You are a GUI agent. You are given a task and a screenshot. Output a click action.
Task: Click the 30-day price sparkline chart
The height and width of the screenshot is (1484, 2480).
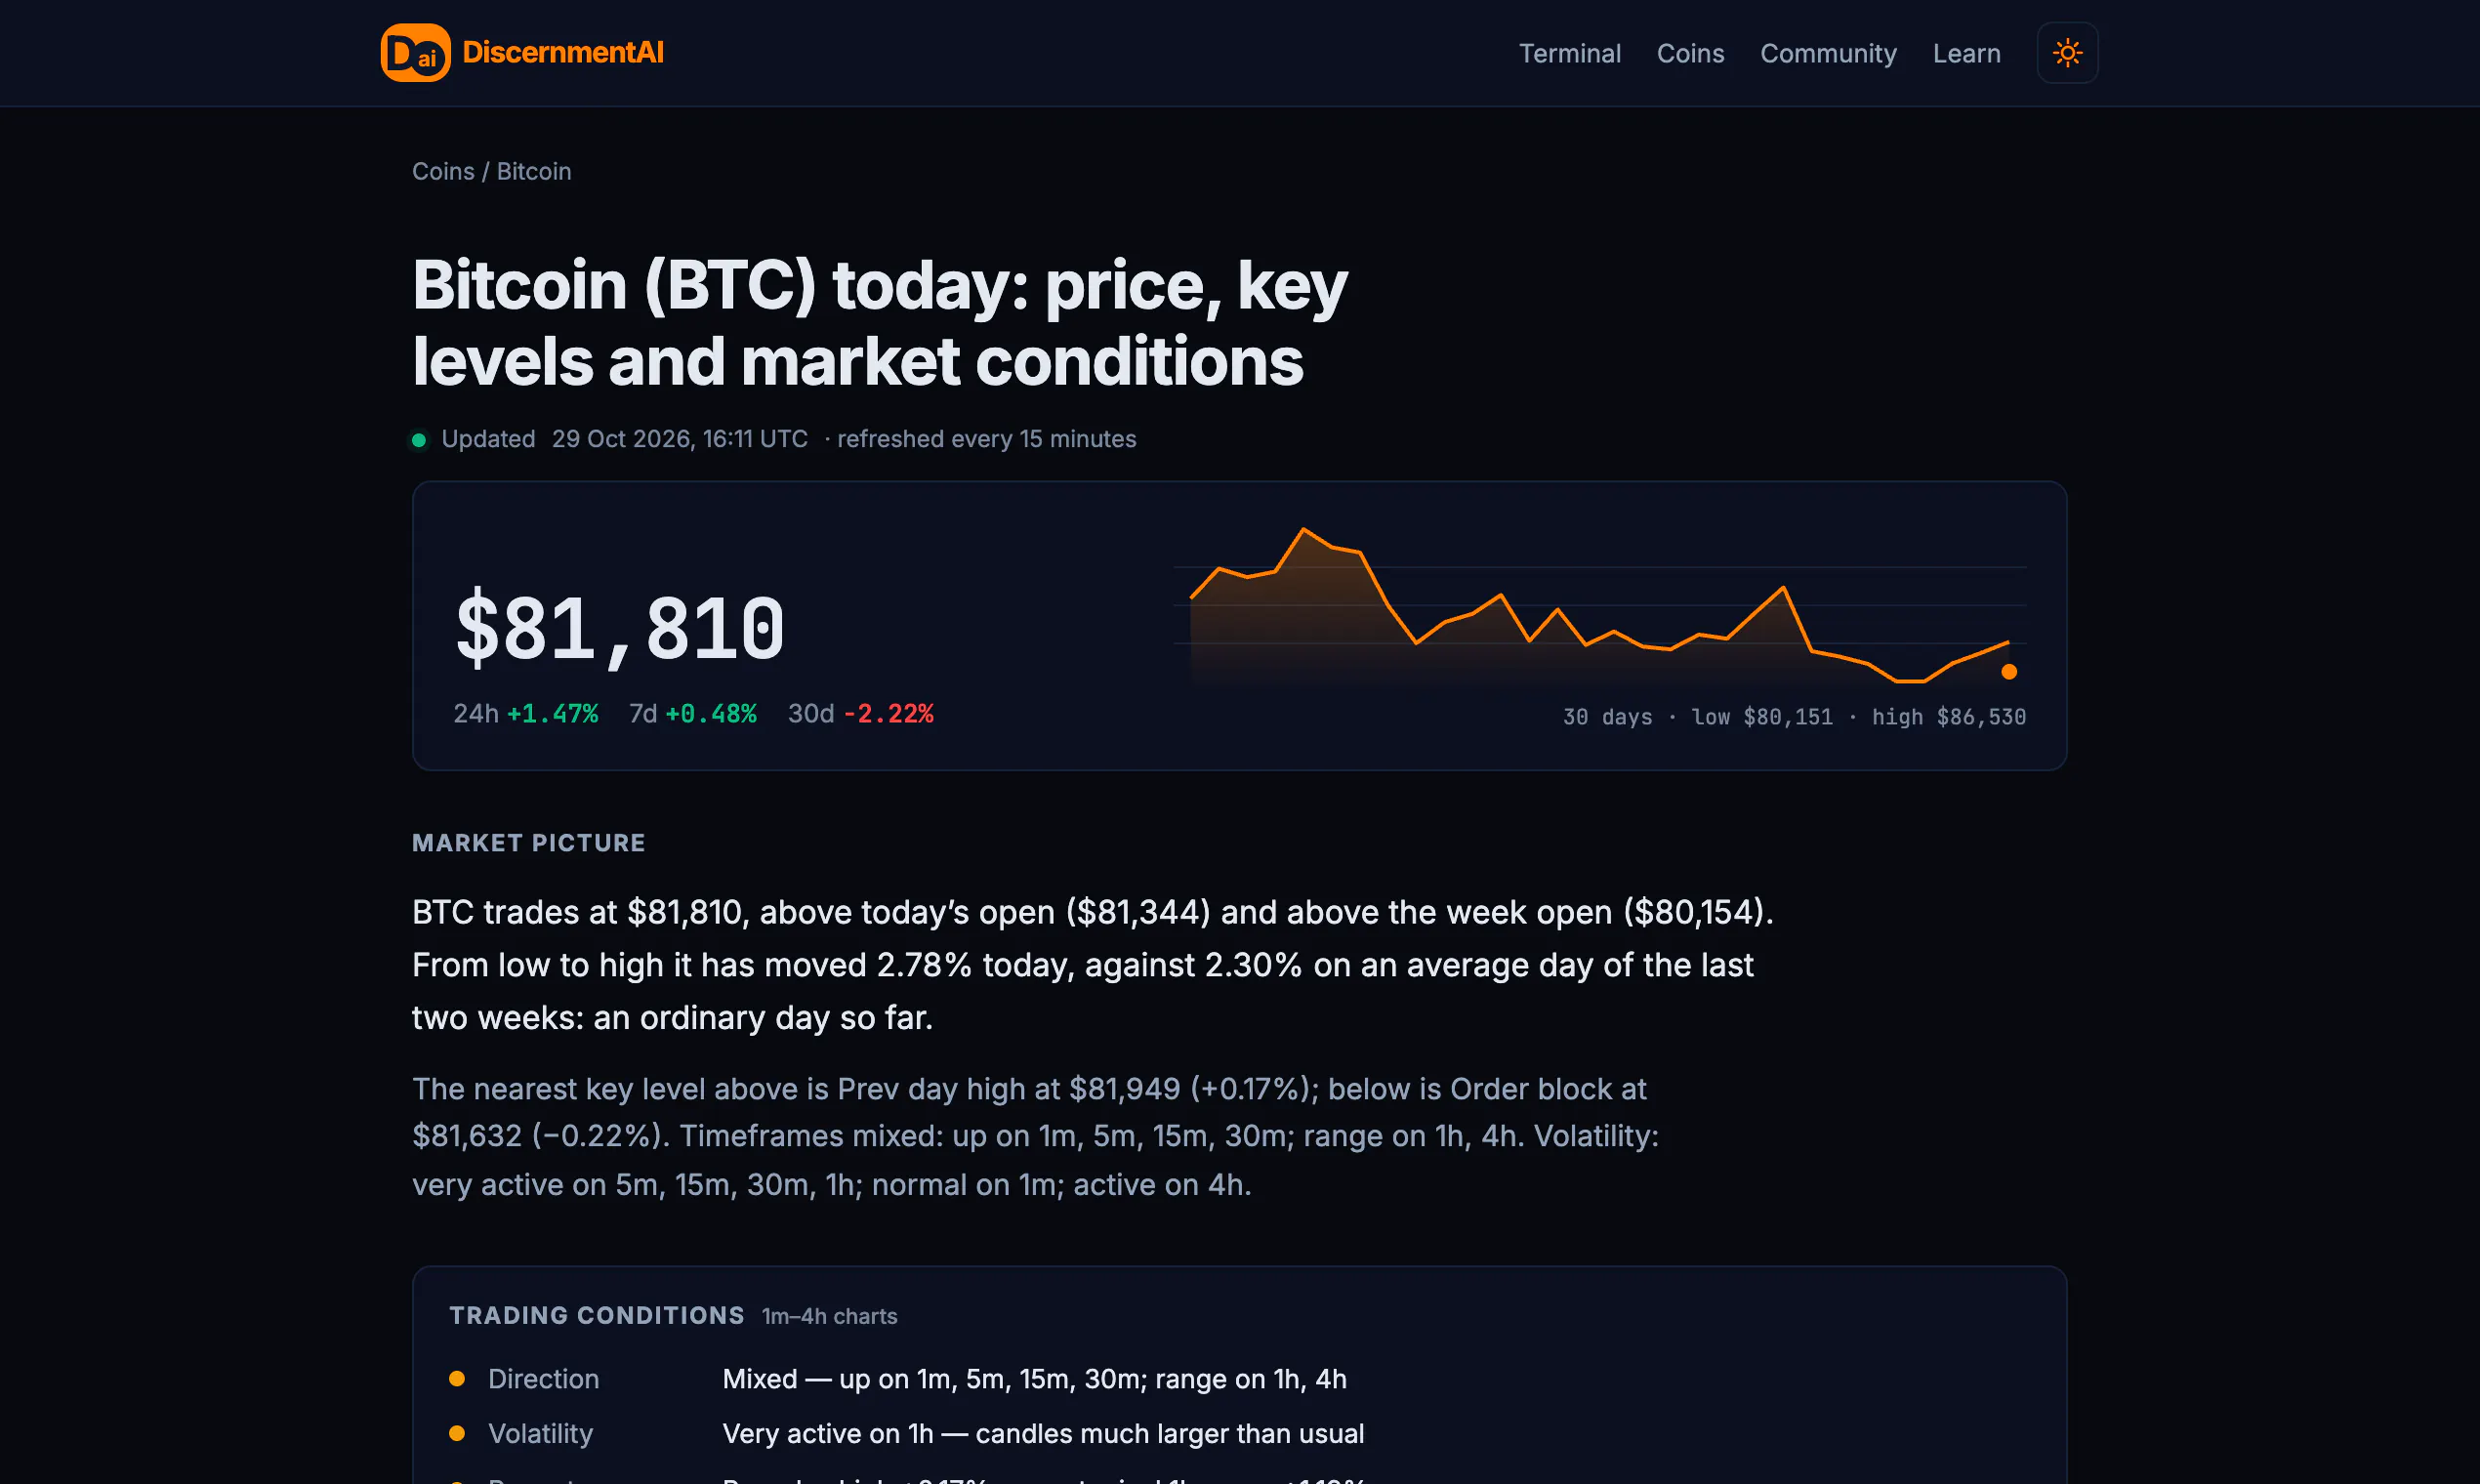[x=1599, y=606]
